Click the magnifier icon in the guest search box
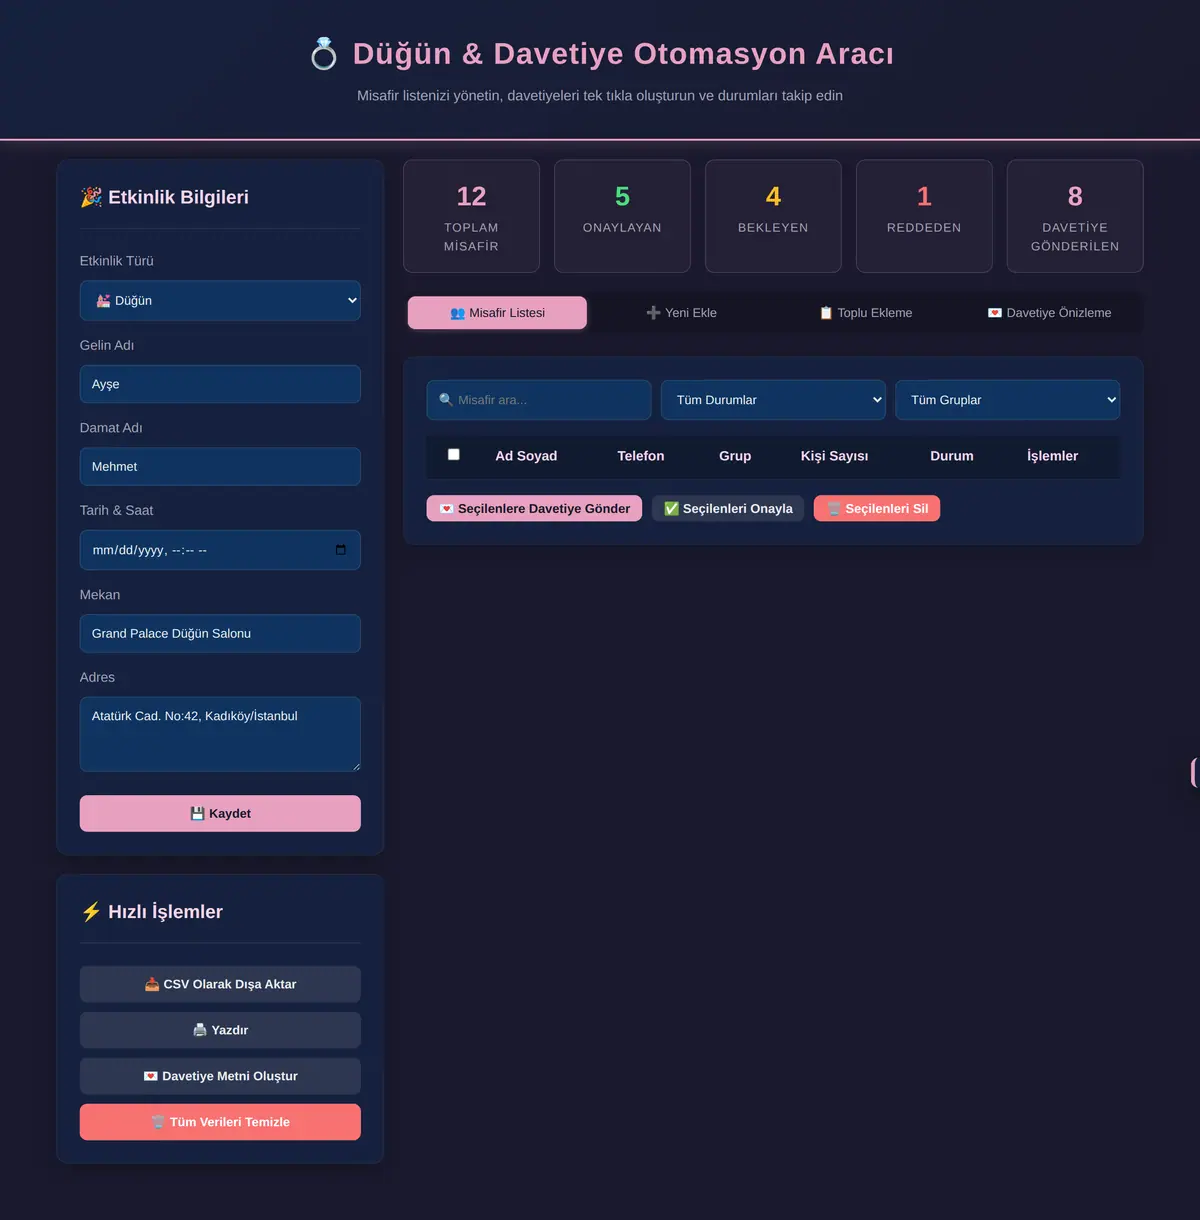1200x1220 pixels. click(x=446, y=400)
